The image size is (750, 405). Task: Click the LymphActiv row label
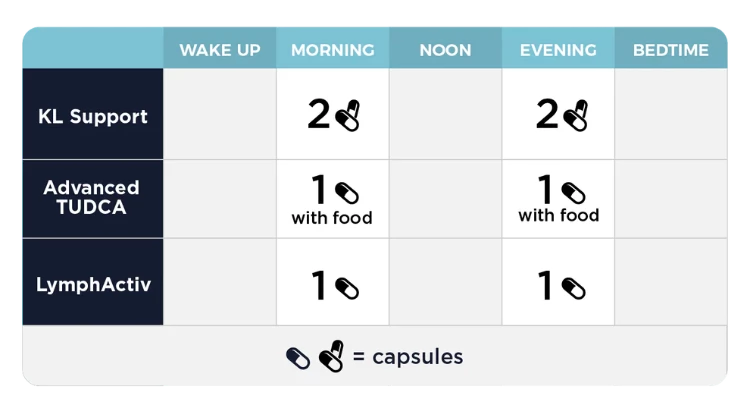(x=92, y=284)
